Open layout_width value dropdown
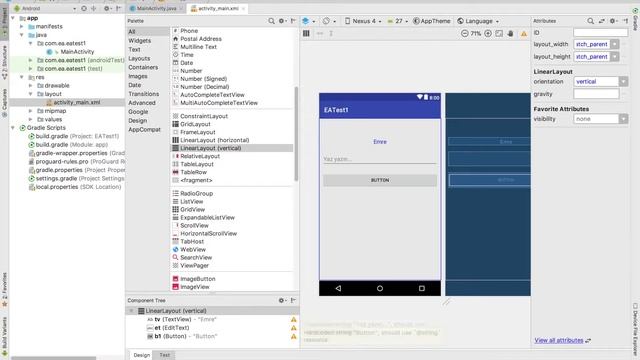The width and height of the screenshot is (640, 360). pyautogui.click(x=615, y=44)
